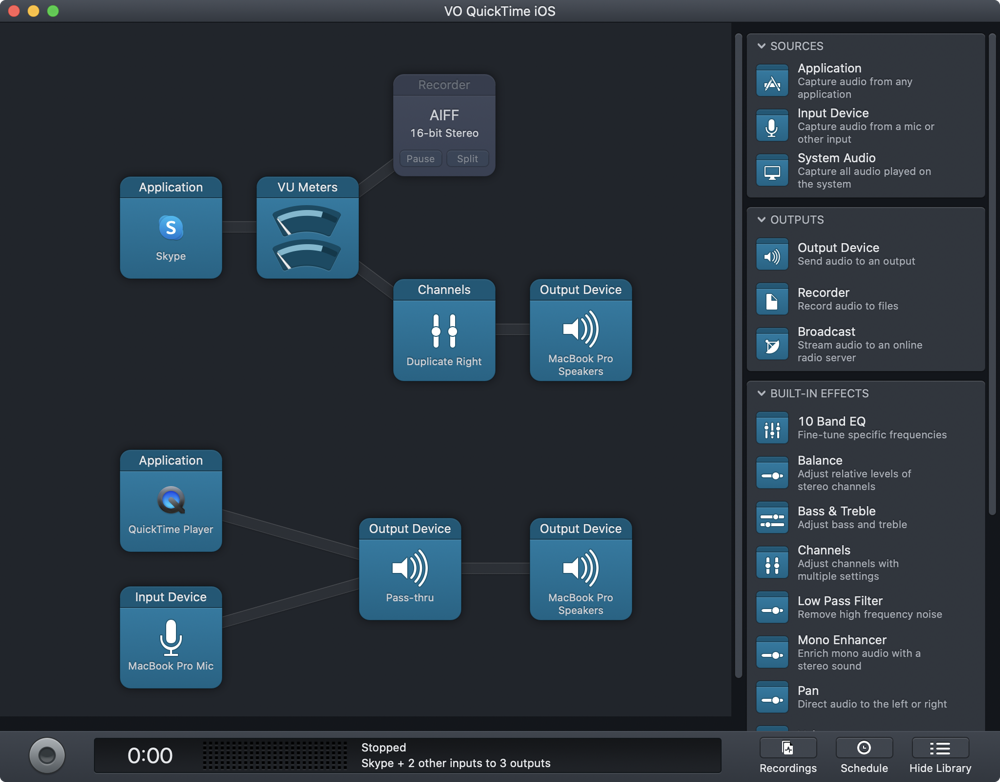Screen dimensions: 1000x782
Task: Click the Skype application block icon
Action: (171, 228)
